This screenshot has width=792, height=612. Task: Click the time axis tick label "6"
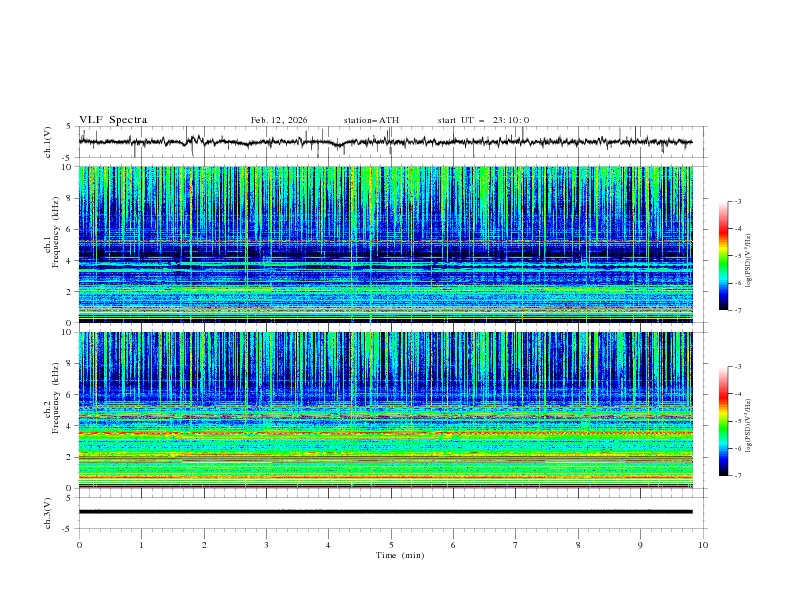click(x=453, y=545)
